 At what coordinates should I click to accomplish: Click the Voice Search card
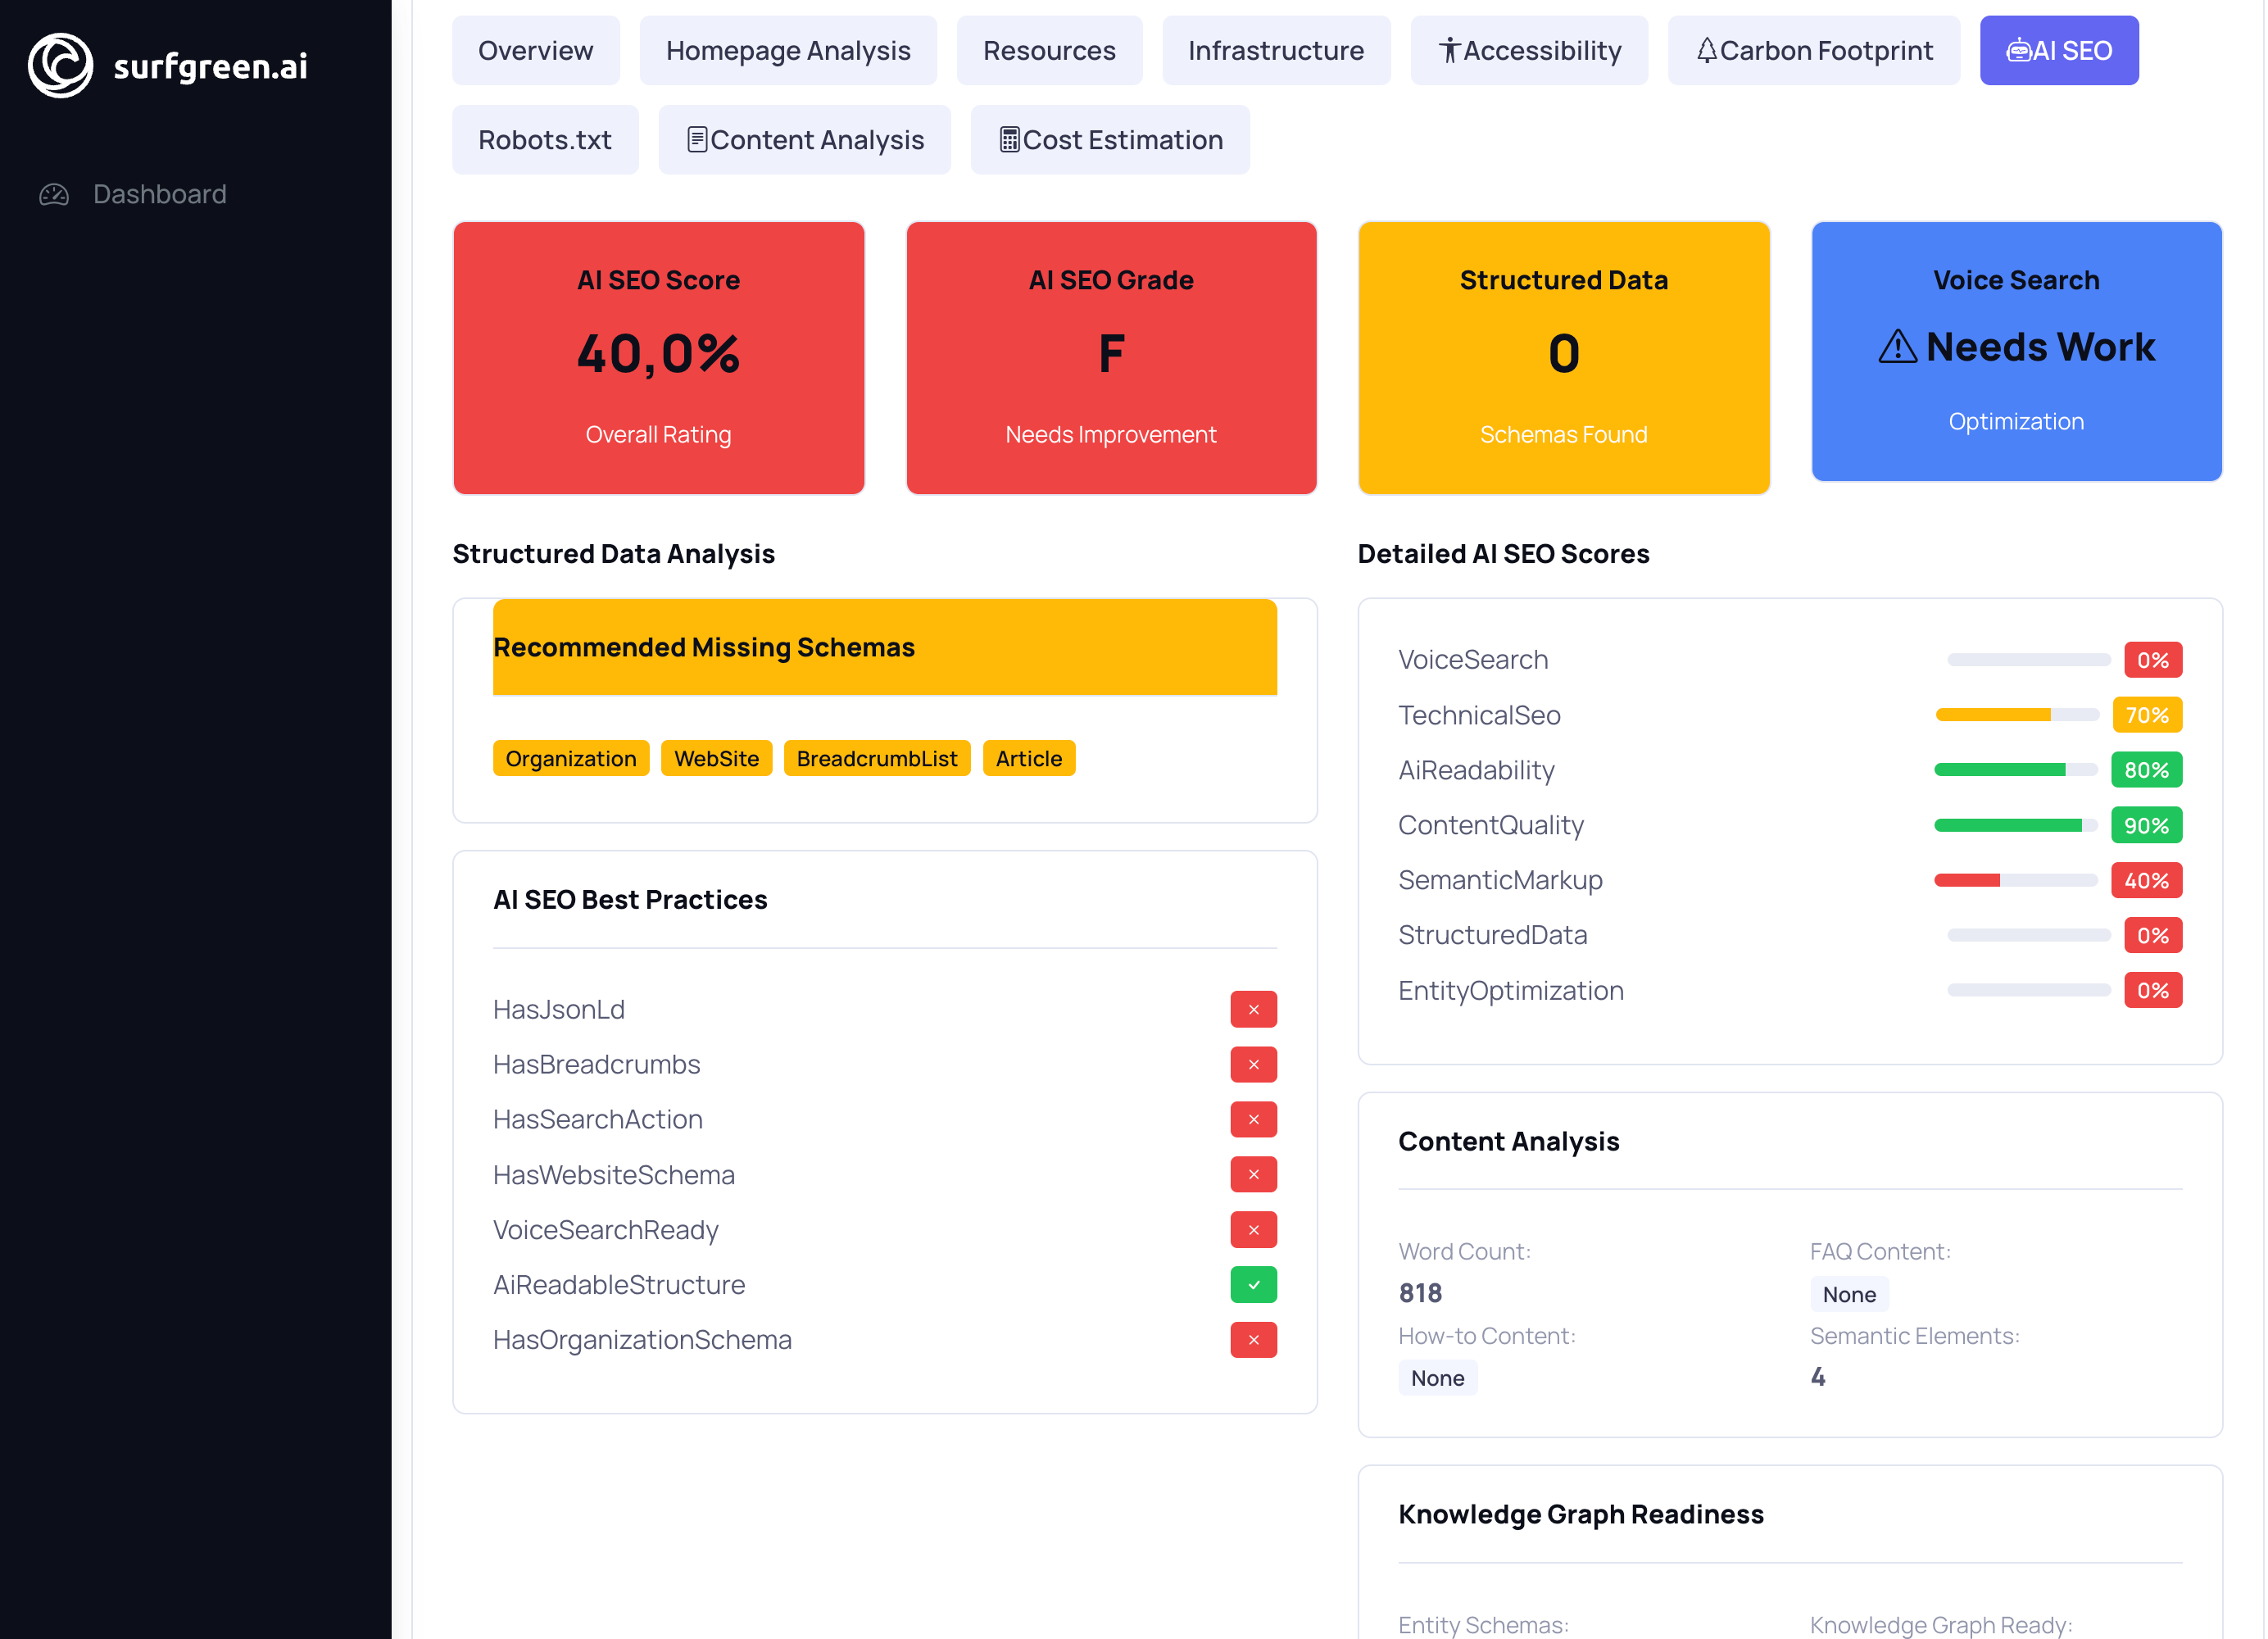[2016, 352]
